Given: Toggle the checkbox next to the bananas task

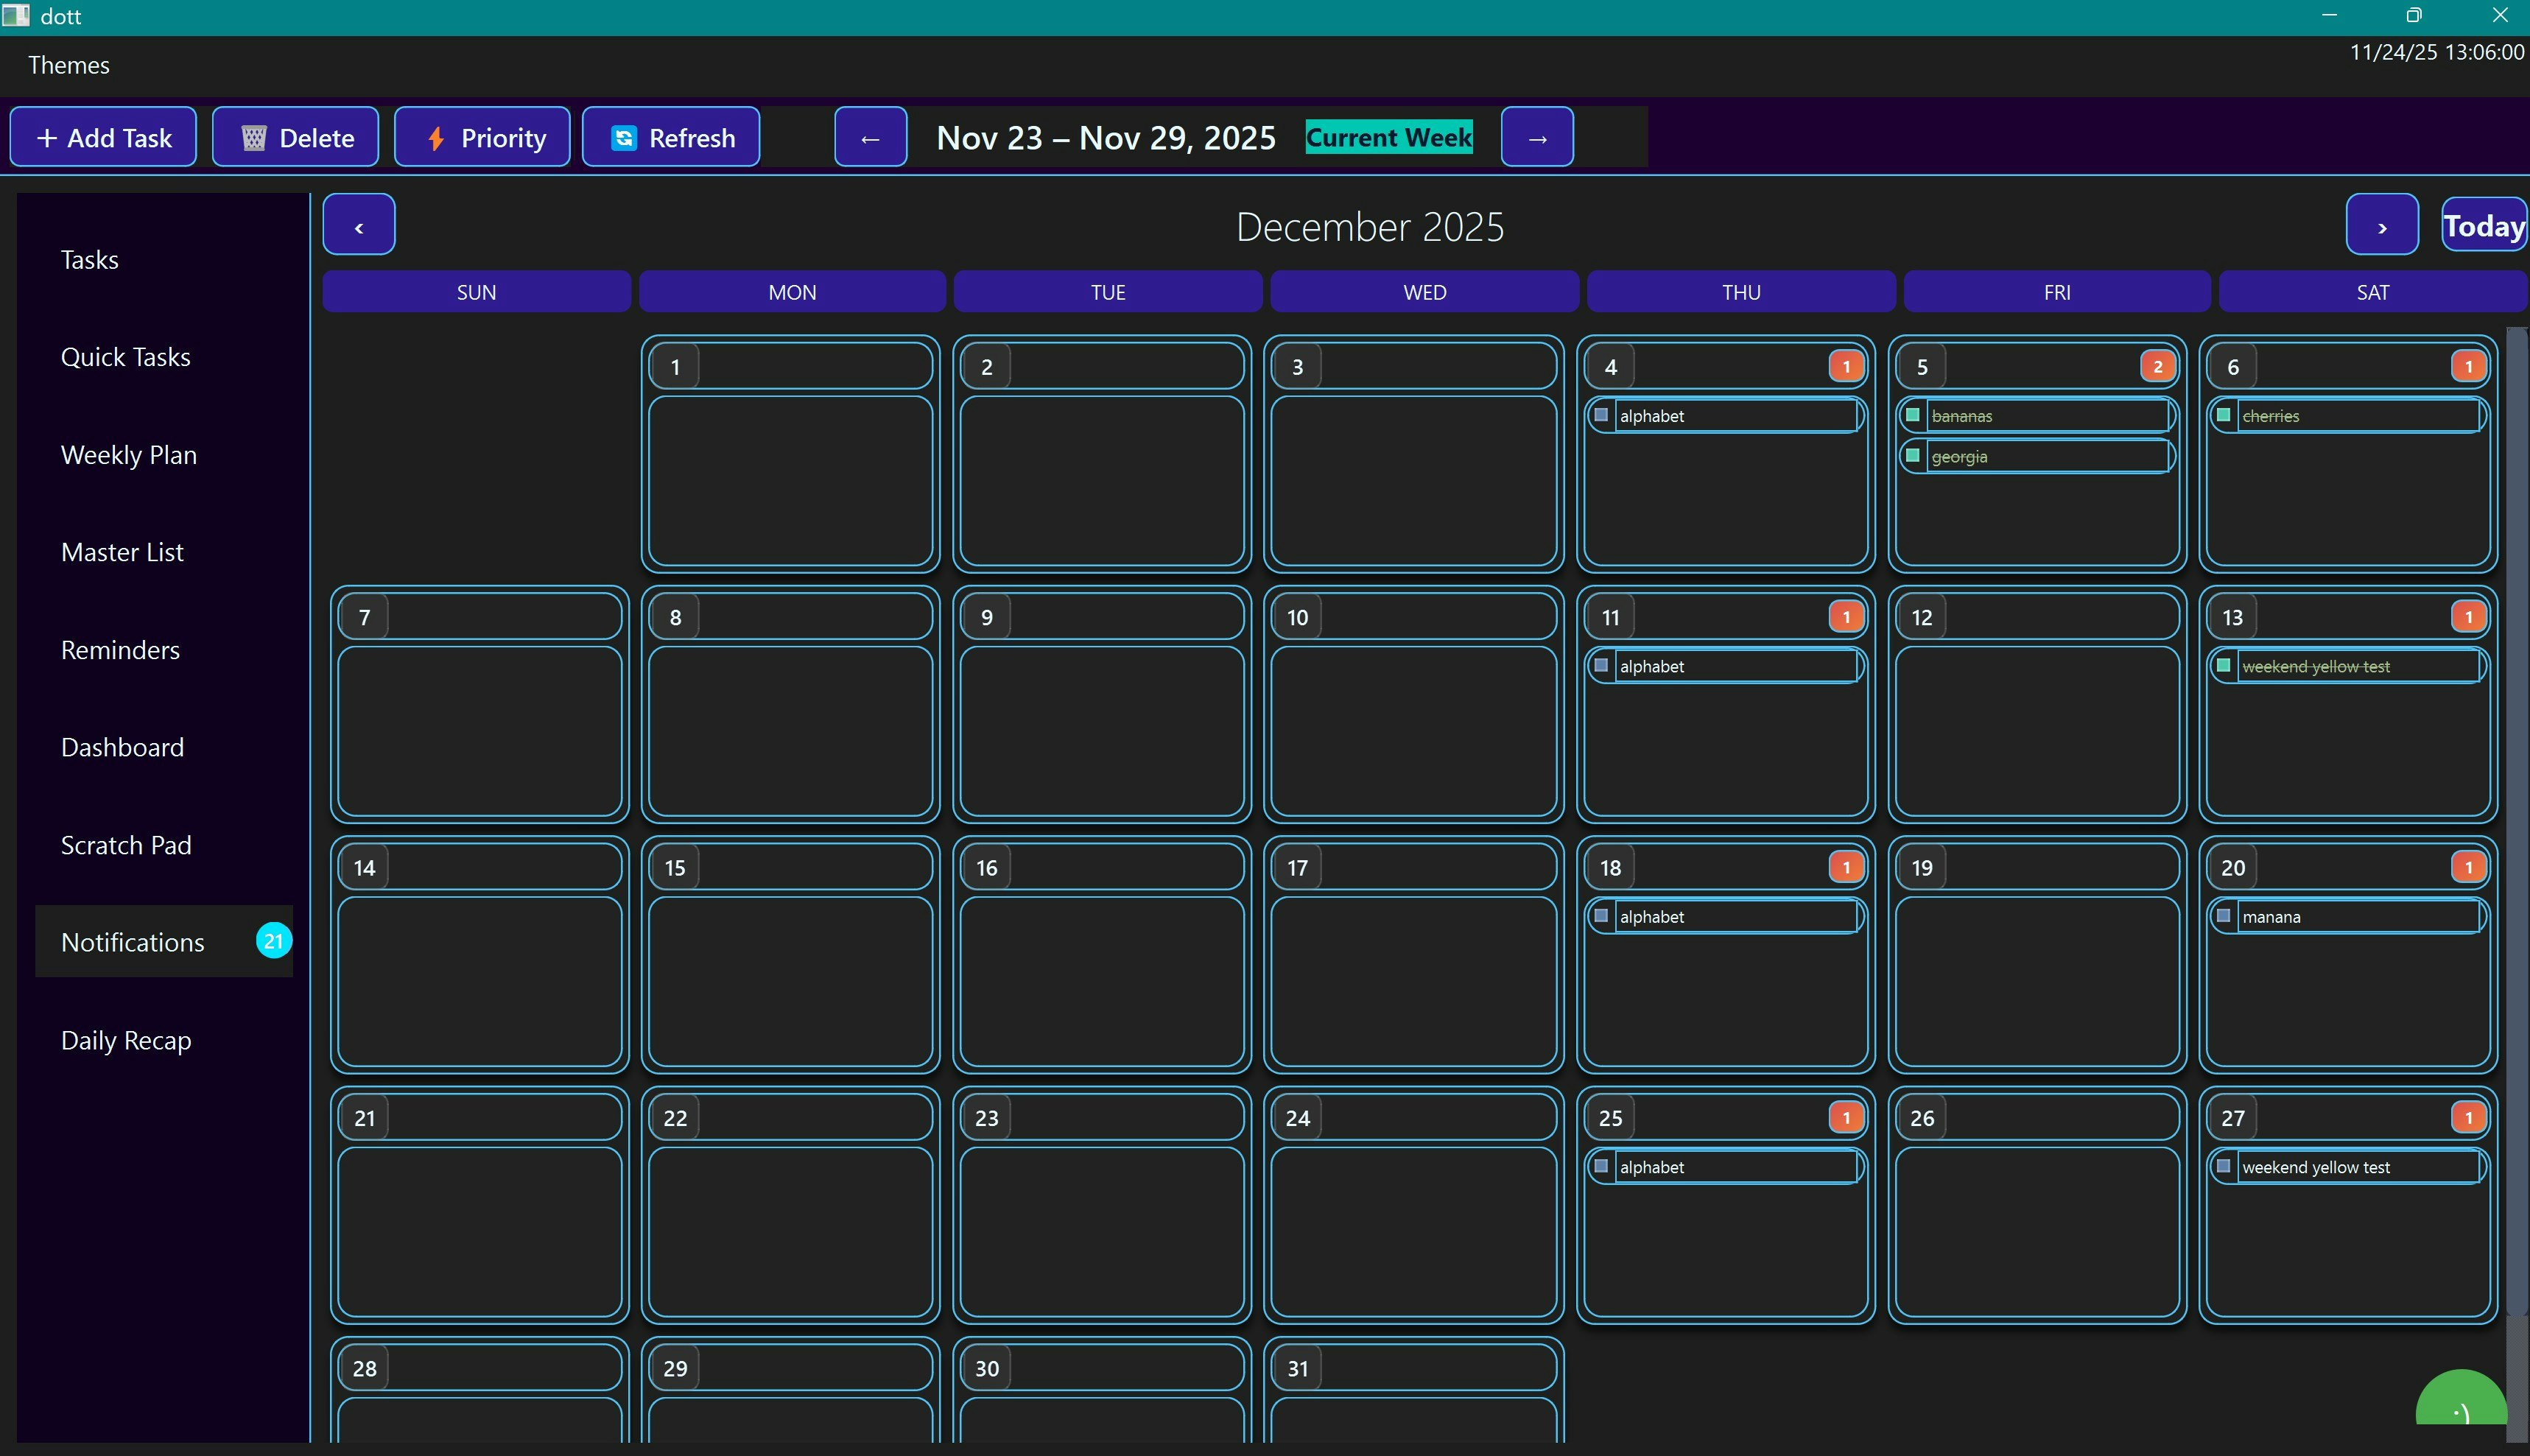Looking at the screenshot, I should coord(1911,415).
